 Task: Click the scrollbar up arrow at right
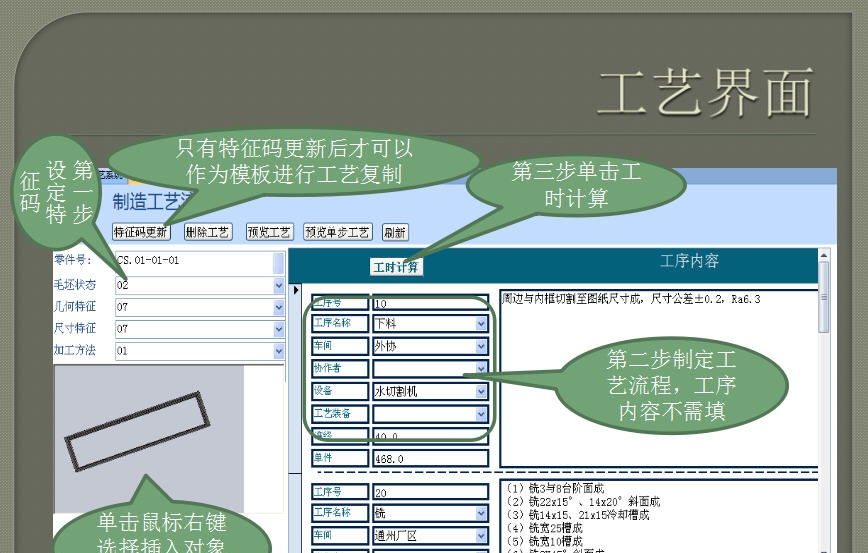coord(823,256)
